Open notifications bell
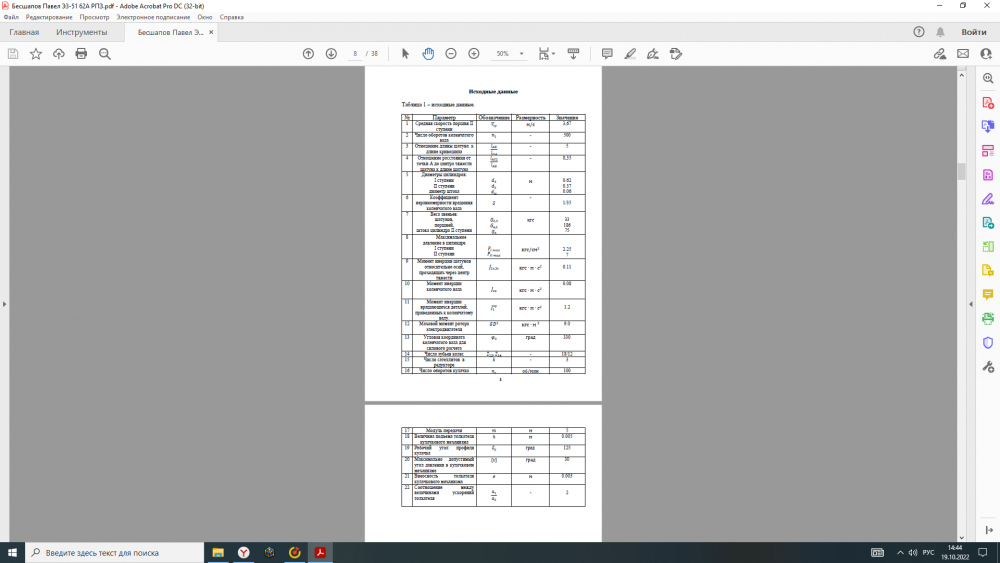The height and width of the screenshot is (563, 1000). (941, 32)
